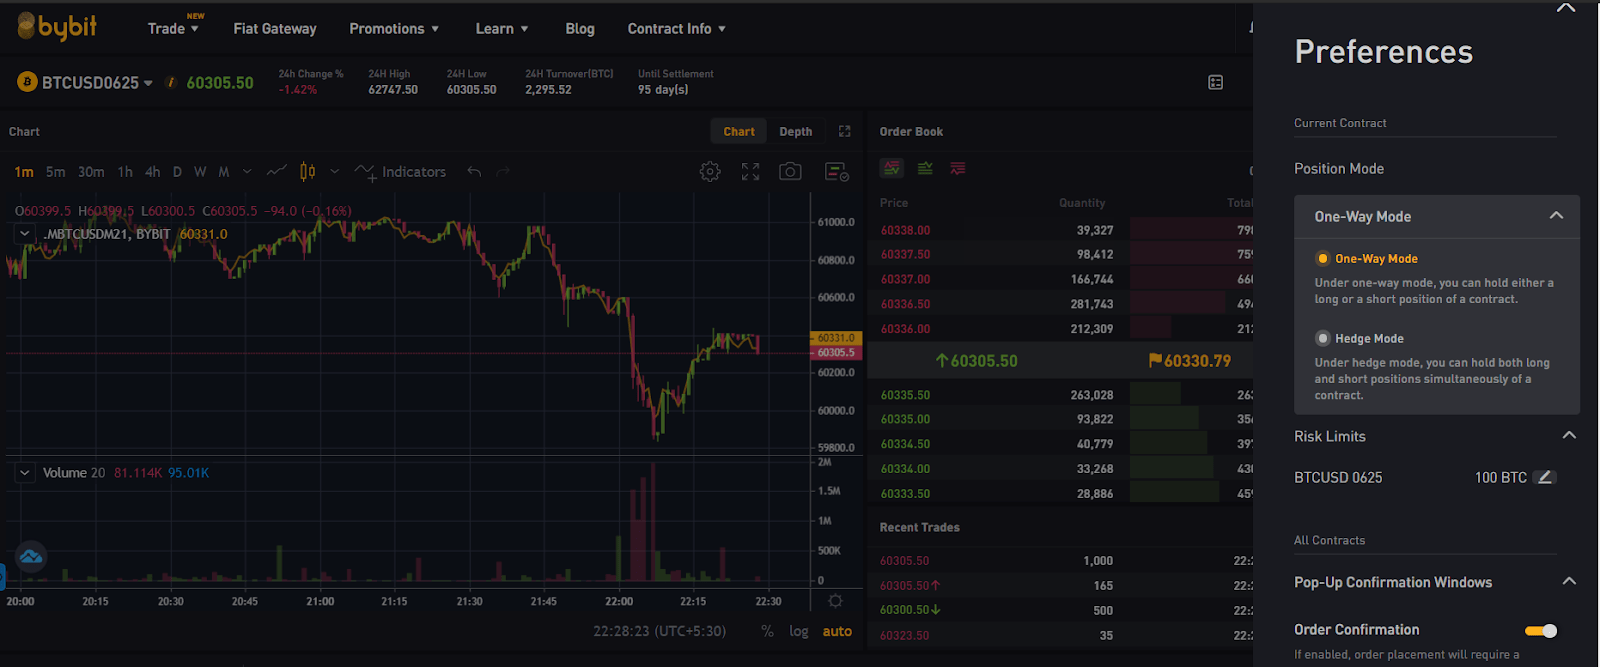Collapse the Risk Limits section

tap(1569, 435)
